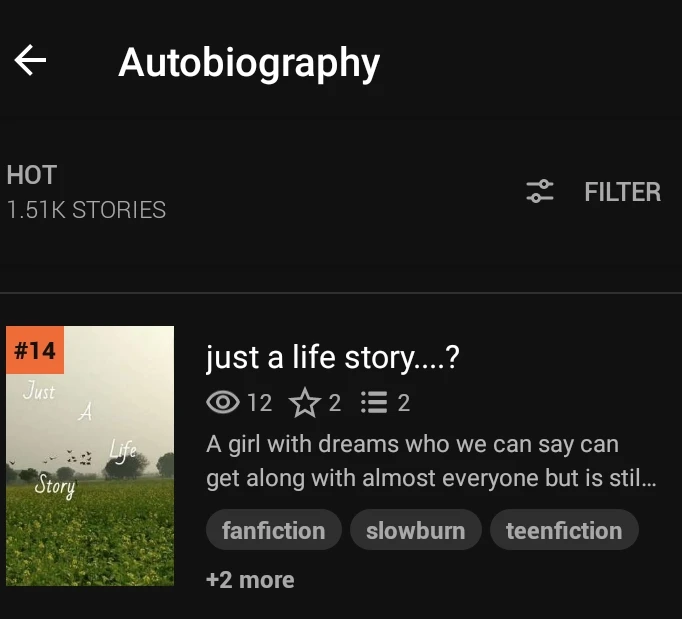Tap the #14 rank badge
The width and height of the screenshot is (682, 619).
coord(35,350)
